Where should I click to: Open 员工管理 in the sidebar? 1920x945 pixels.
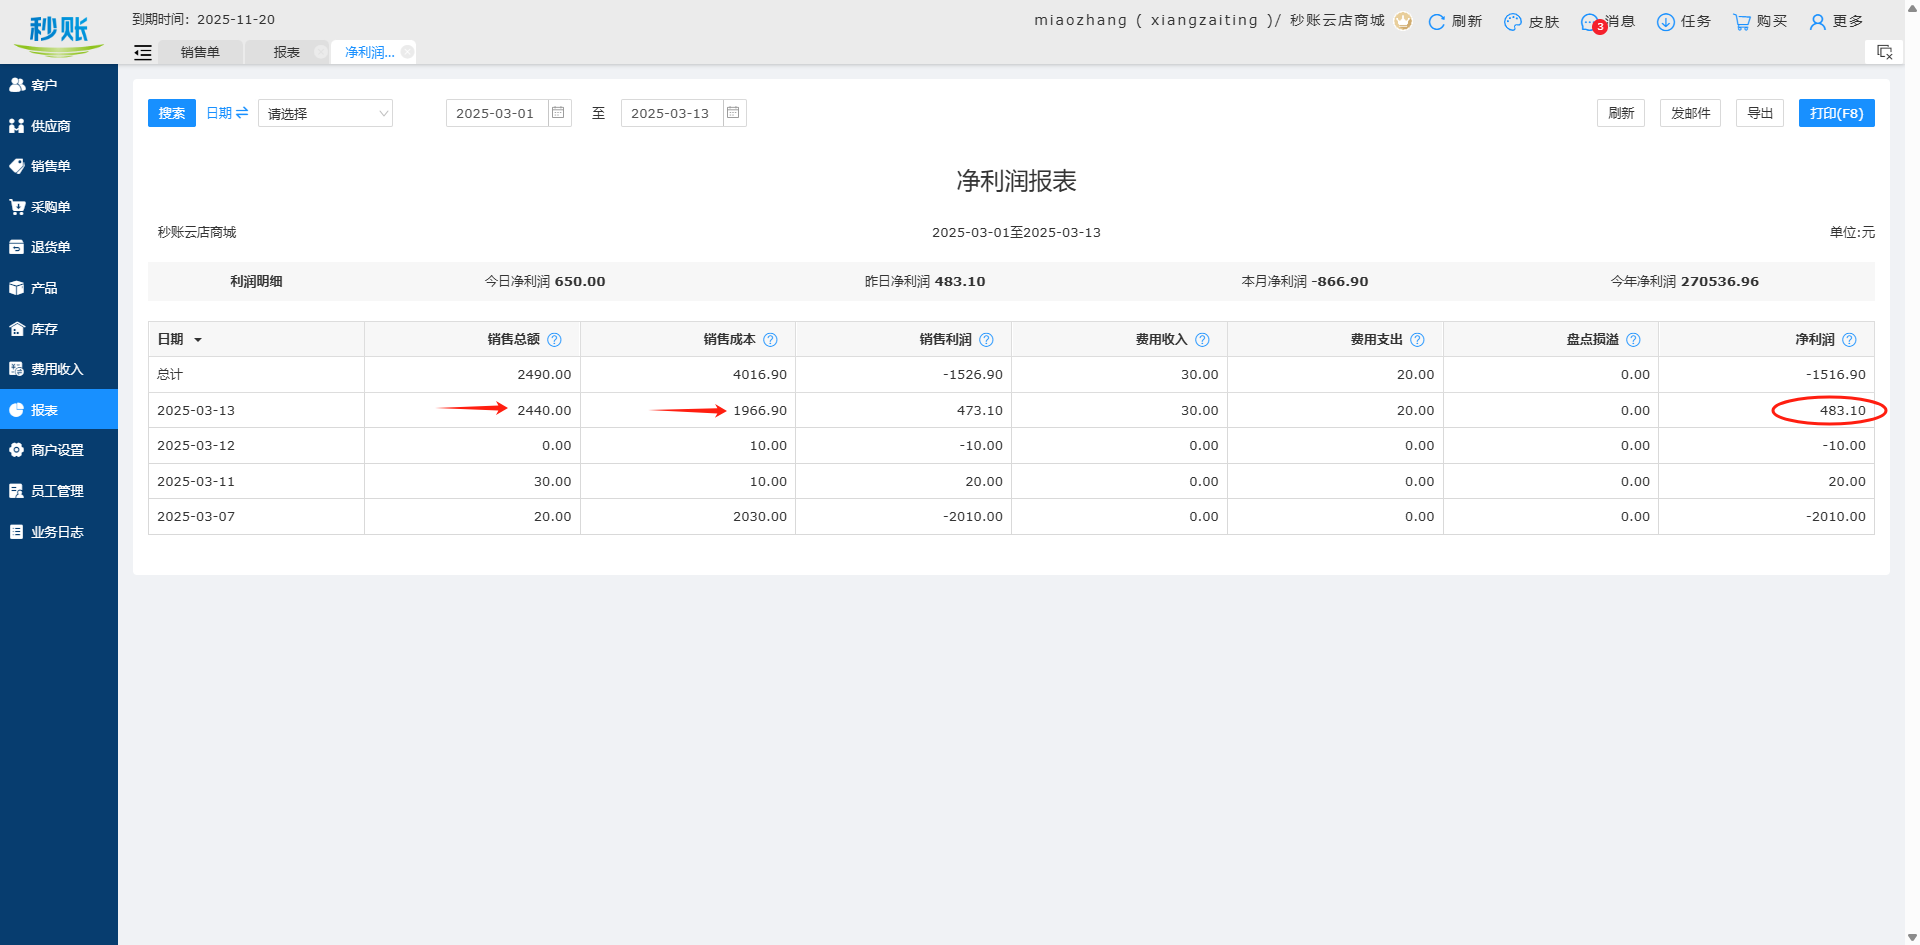point(59,491)
